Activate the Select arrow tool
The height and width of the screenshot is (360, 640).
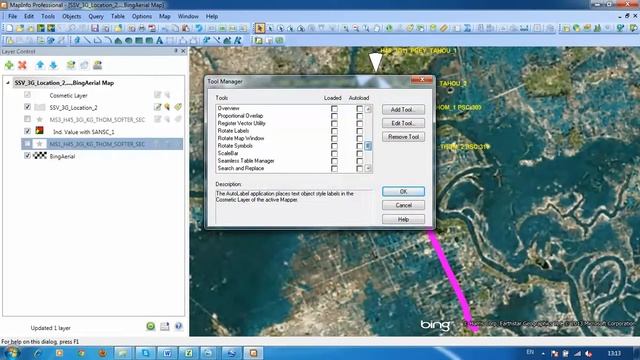[260, 28]
